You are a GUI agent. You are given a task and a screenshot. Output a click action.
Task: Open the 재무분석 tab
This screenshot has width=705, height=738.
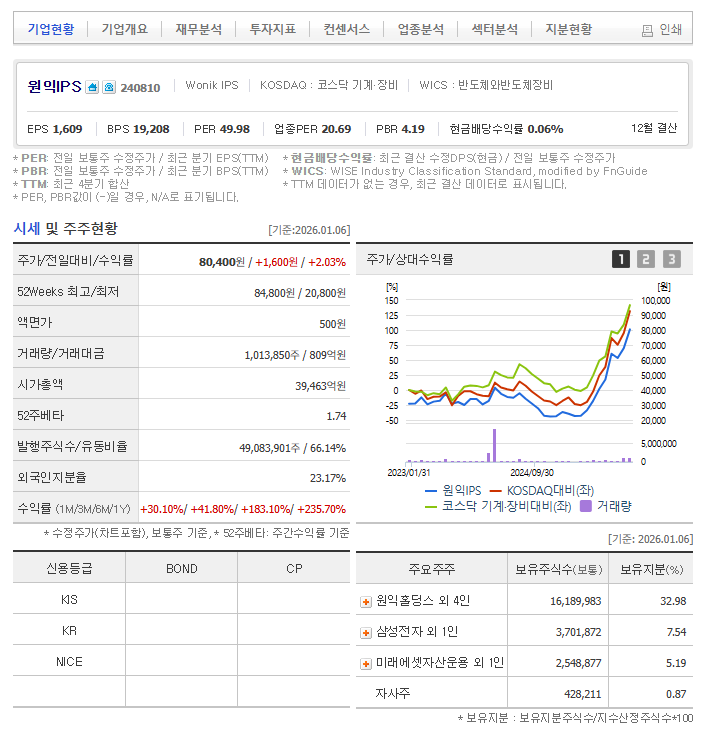pyautogui.click(x=199, y=29)
